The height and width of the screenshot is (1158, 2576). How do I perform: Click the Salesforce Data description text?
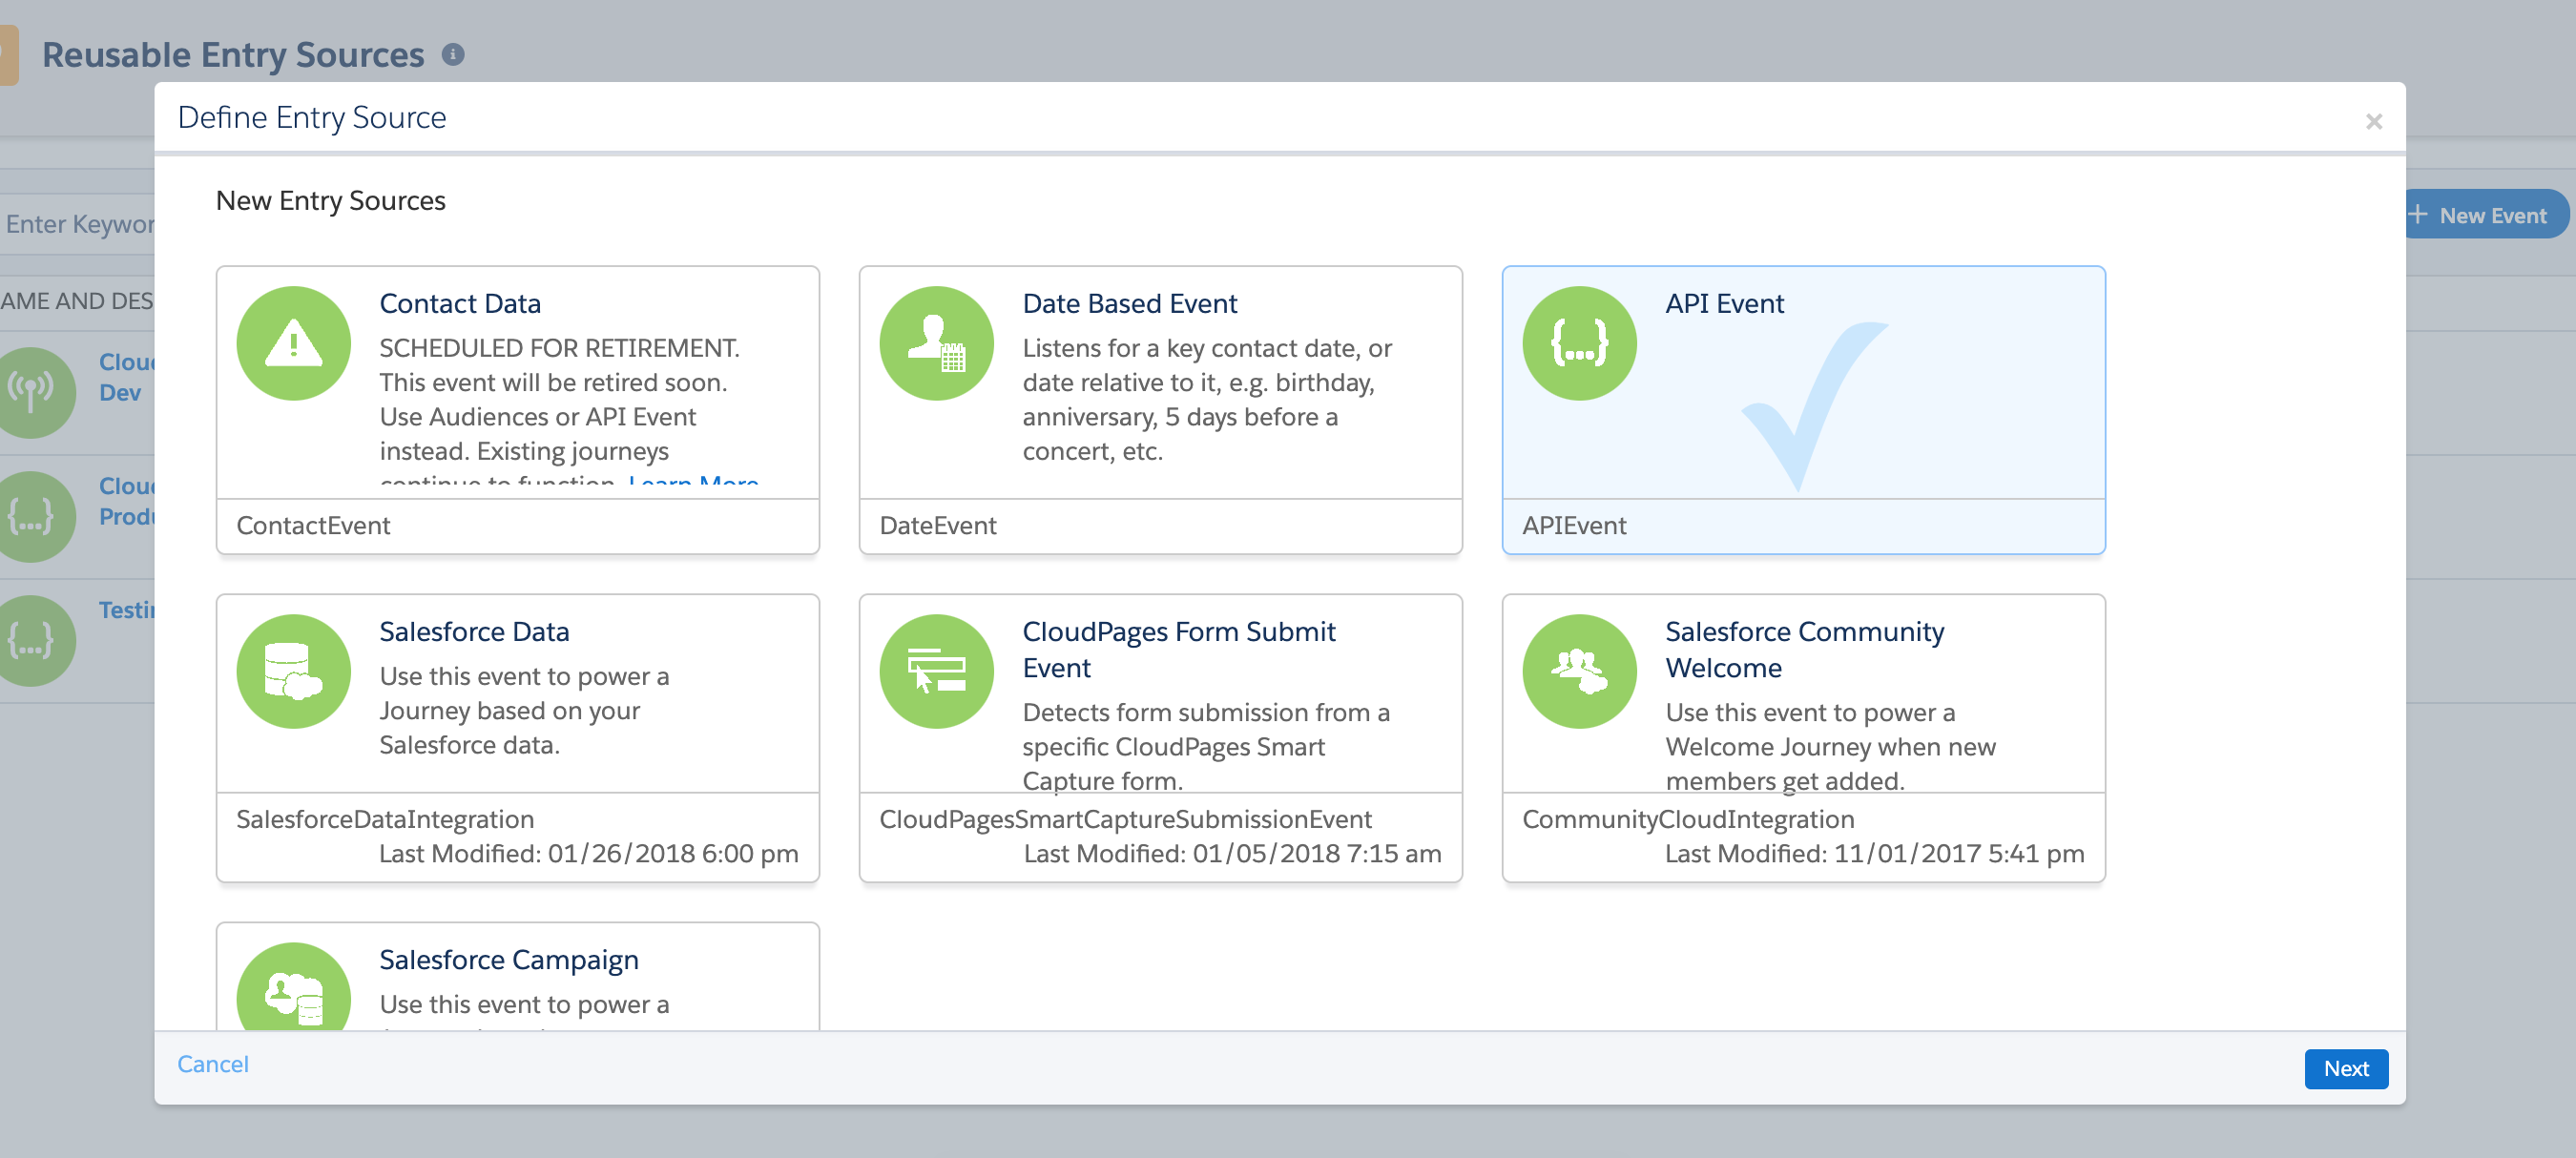(x=523, y=710)
